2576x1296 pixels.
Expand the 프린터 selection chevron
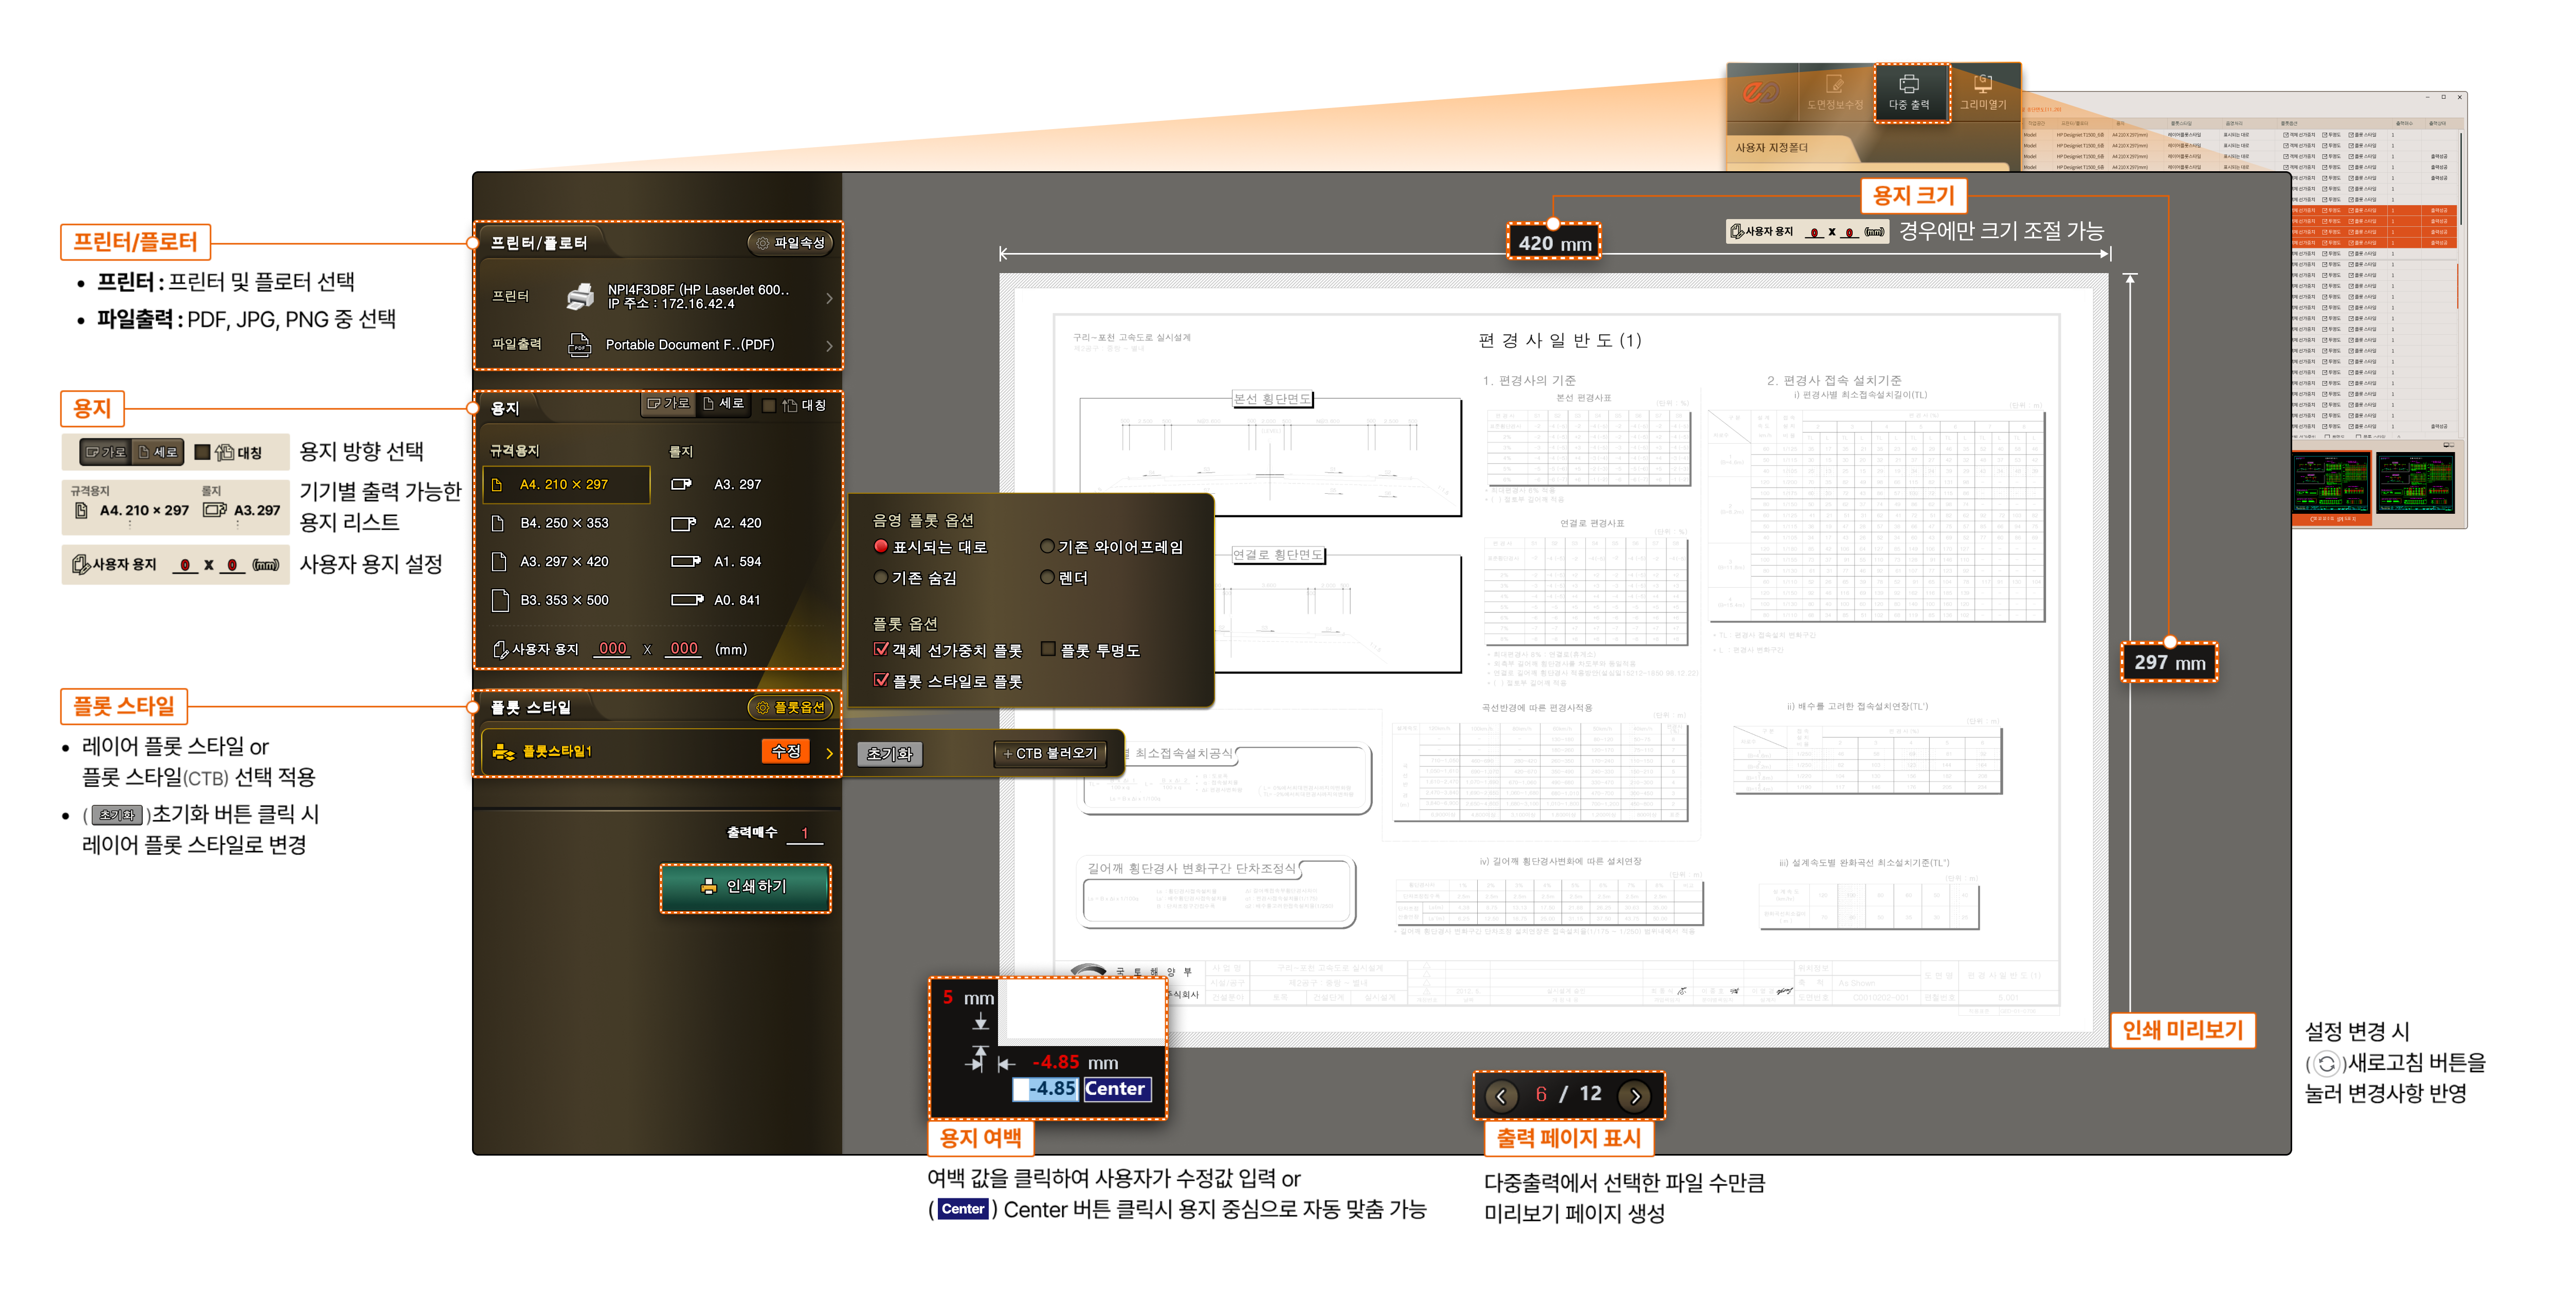pyautogui.click(x=829, y=298)
